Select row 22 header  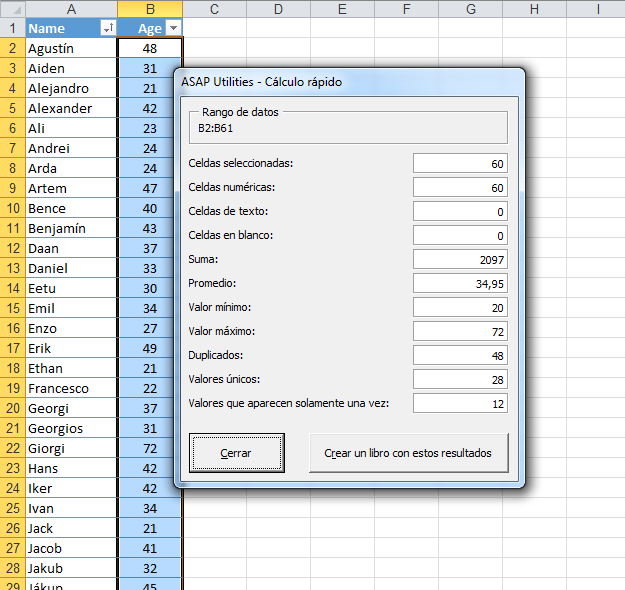pyautogui.click(x=13, y=448)
